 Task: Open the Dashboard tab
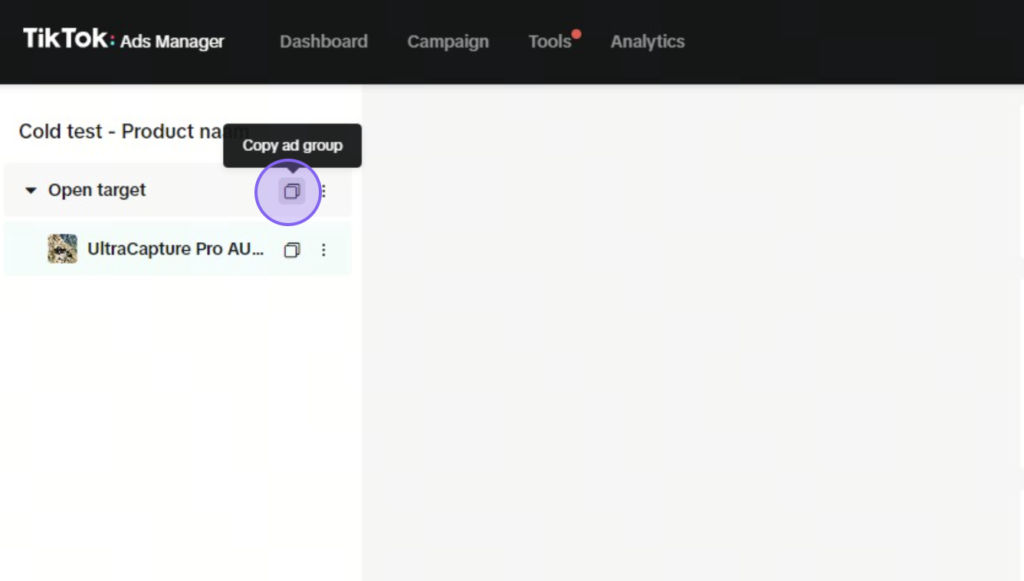pos(324,42)
